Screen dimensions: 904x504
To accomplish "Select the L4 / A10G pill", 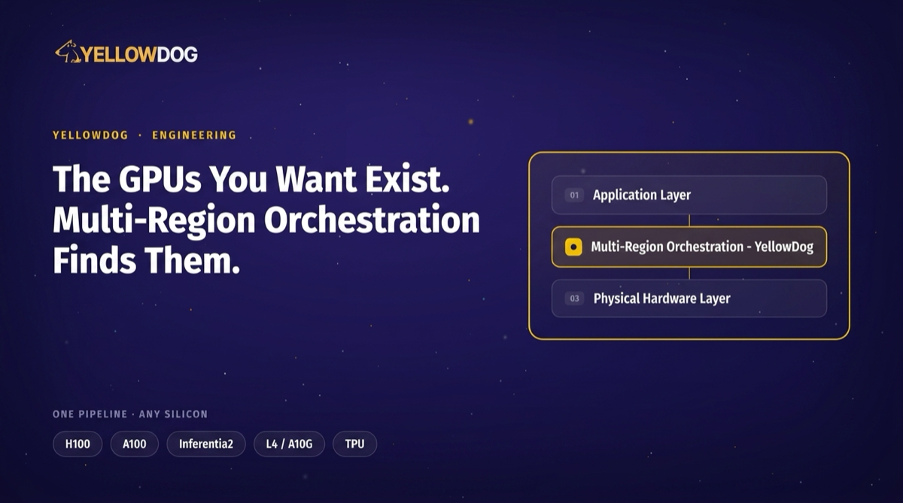I will [x=289, y=444].
